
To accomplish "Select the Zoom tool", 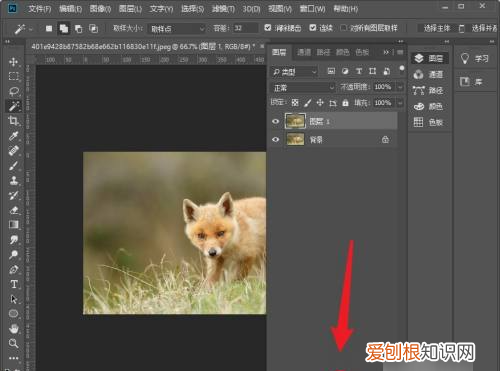I will tap(14, 343).
